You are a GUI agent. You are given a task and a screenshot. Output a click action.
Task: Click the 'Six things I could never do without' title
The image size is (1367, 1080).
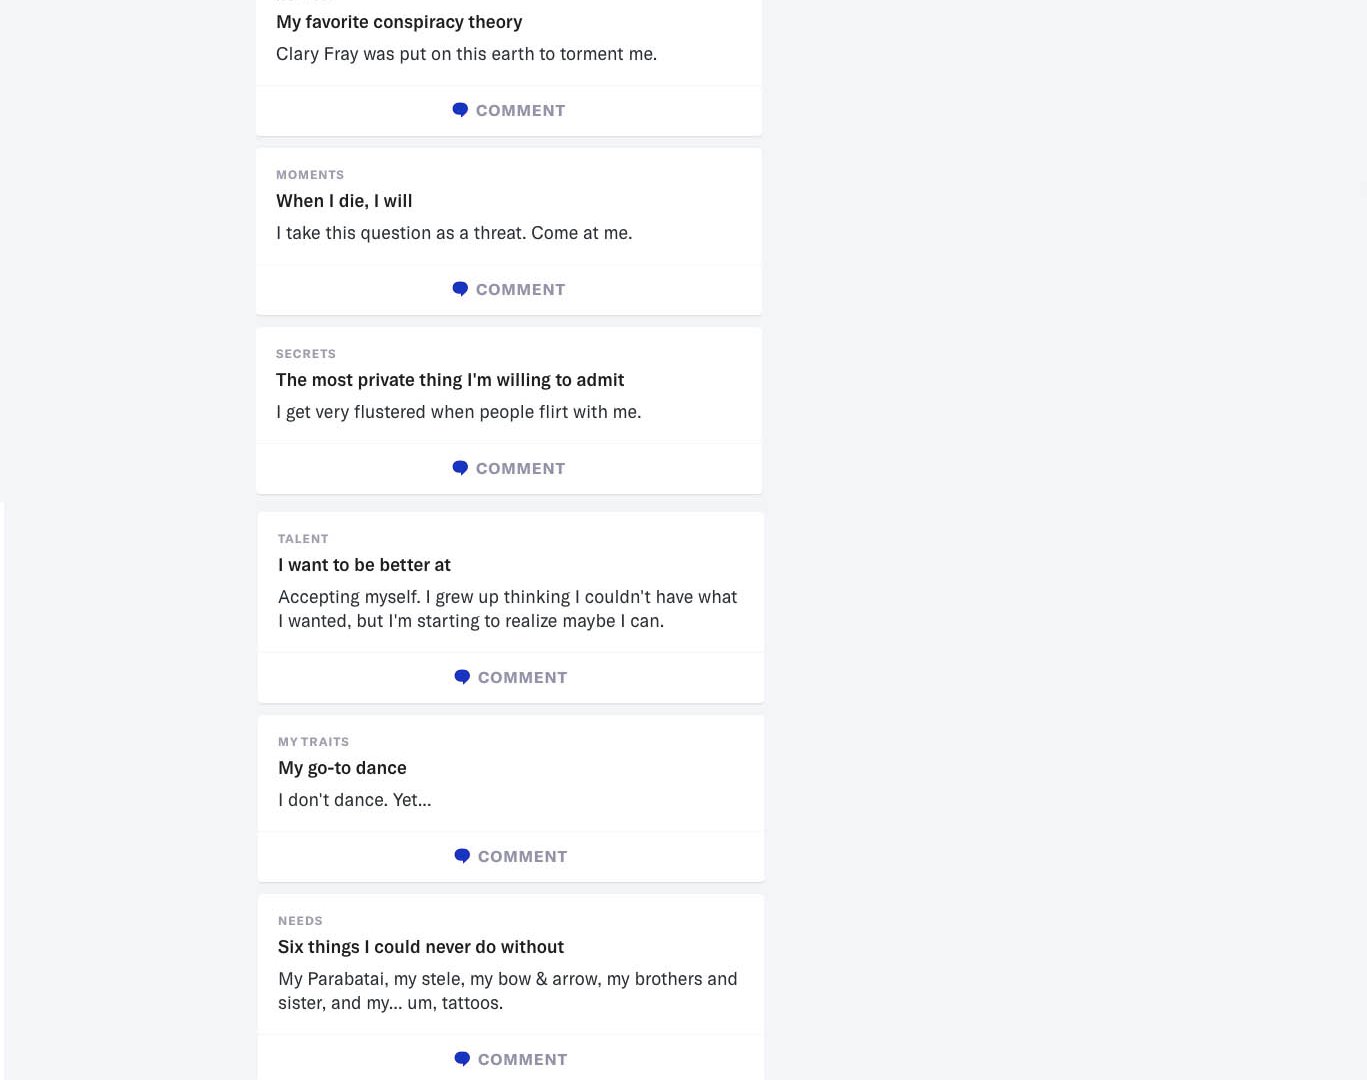pos(421,946)
